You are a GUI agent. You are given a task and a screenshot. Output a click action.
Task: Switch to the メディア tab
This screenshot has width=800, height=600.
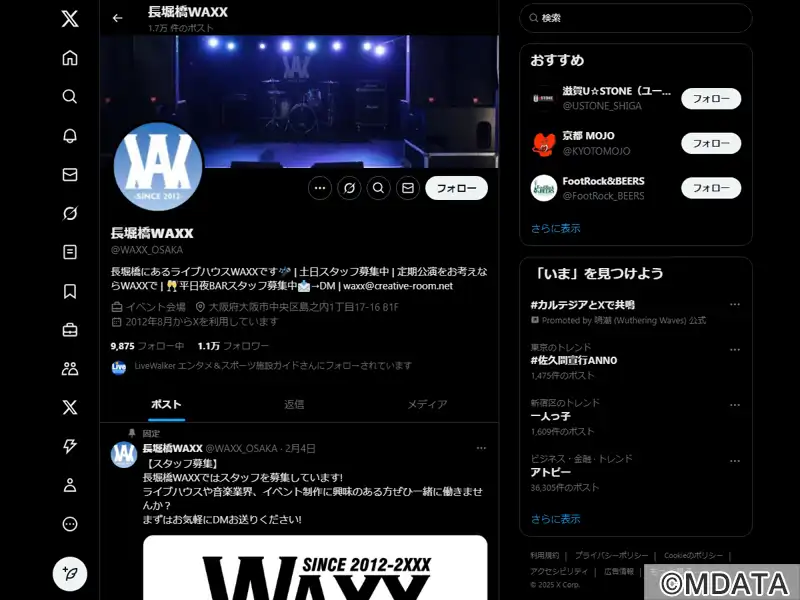tap(427, 405)
